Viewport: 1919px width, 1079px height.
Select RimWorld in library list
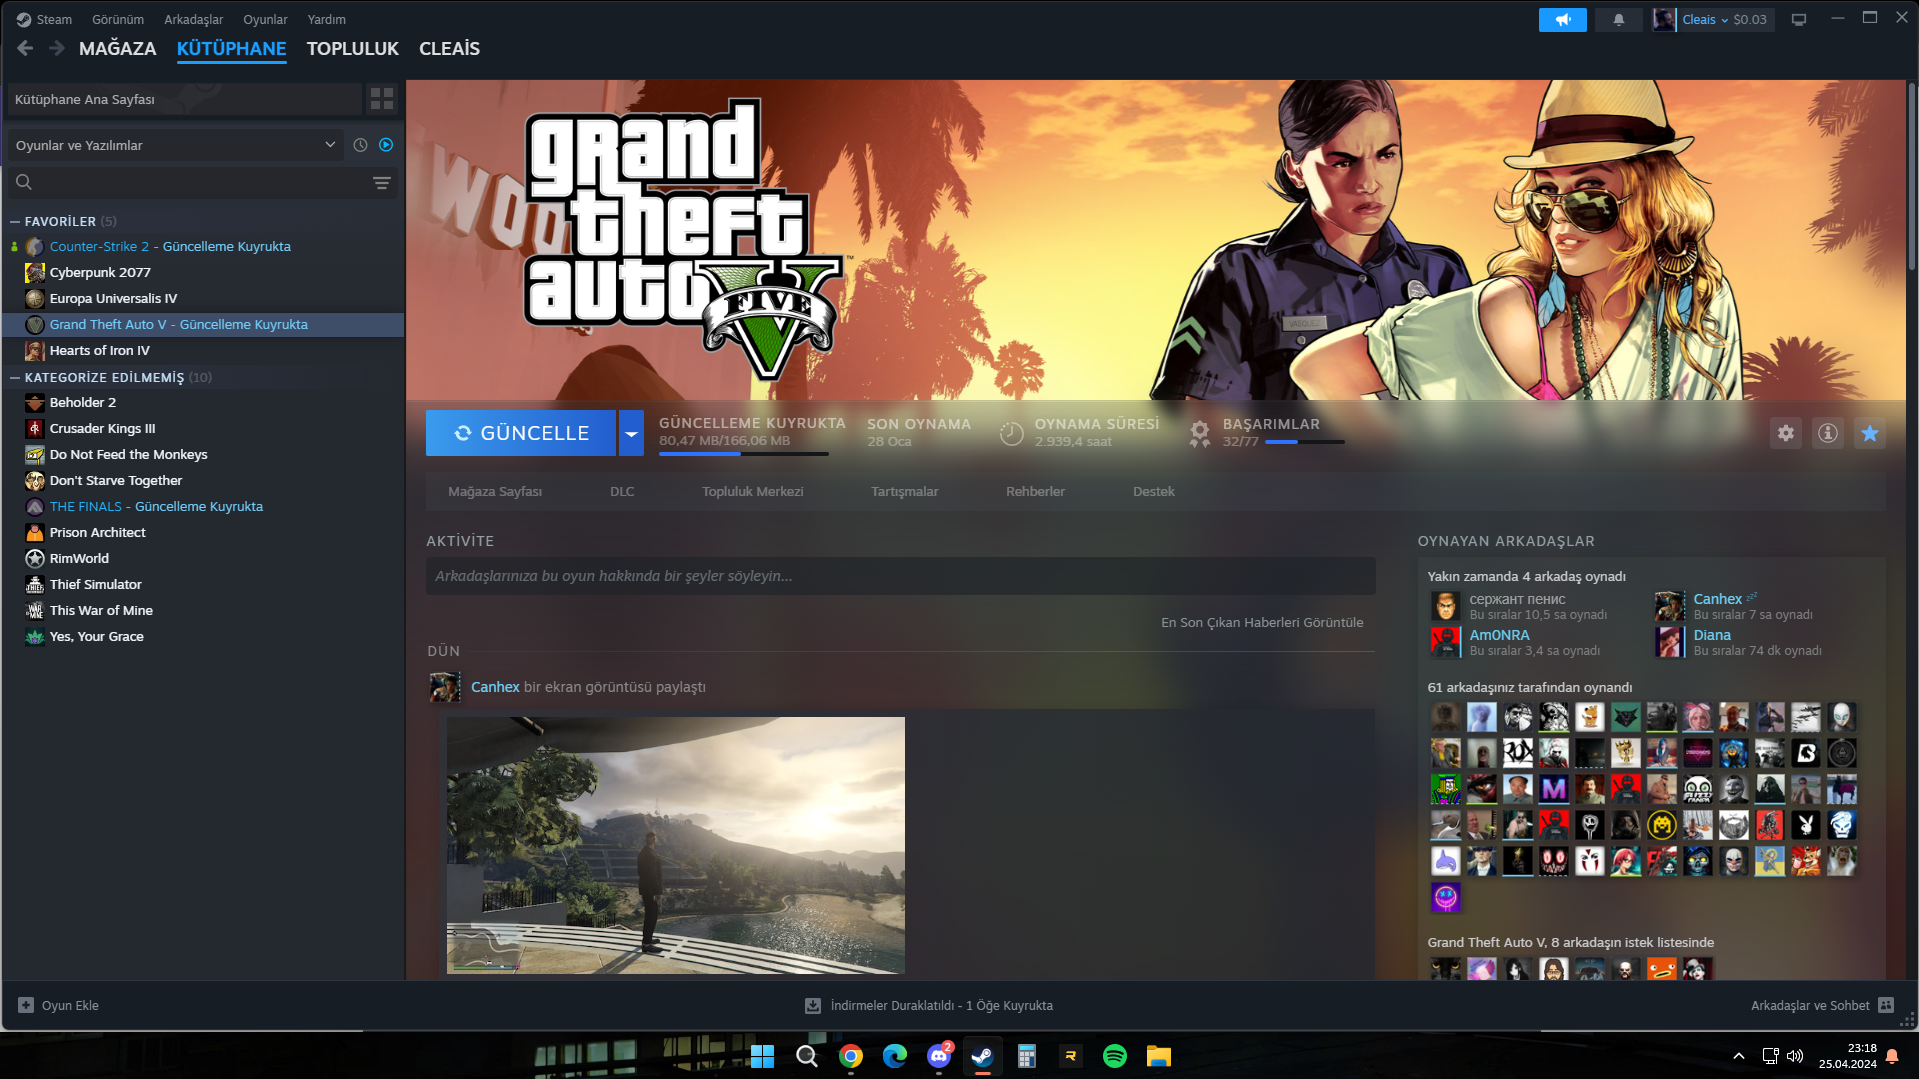(203, 558)
